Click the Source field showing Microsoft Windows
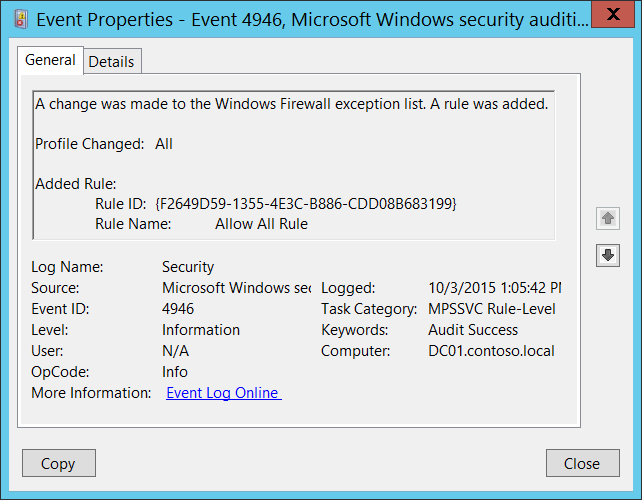The width and height of the screenshot is (642, 500). (236, 288)
